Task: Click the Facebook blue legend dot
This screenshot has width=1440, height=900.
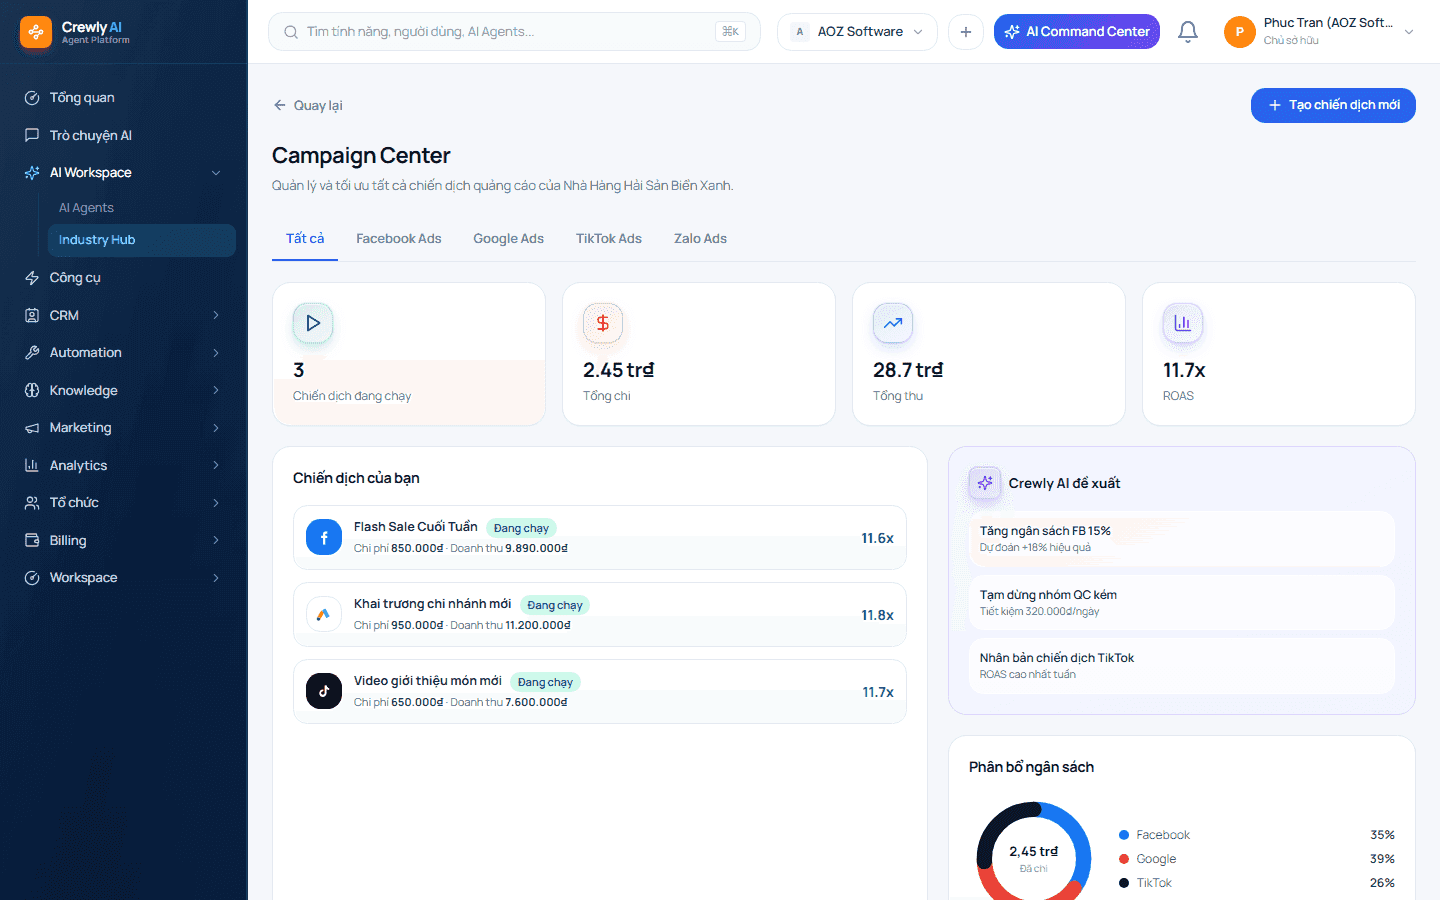Action: [1124, 835]
